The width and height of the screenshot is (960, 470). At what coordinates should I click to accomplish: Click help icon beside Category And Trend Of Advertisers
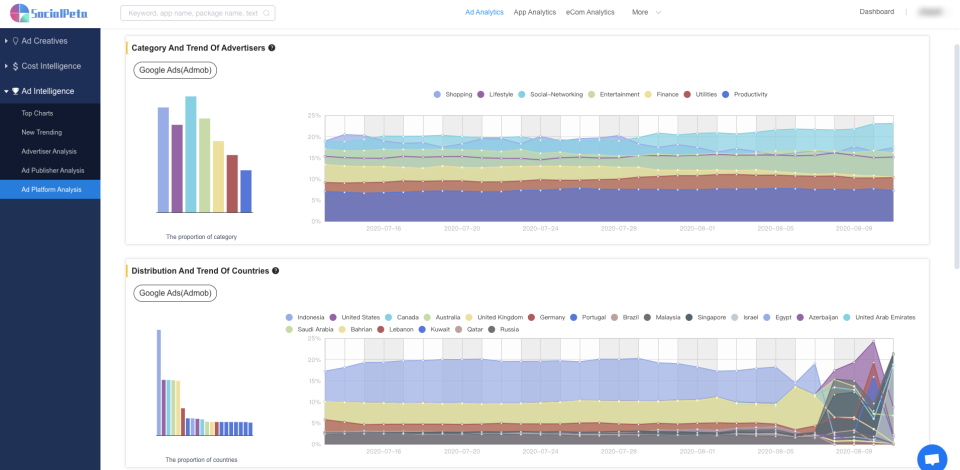click(272, 48)
